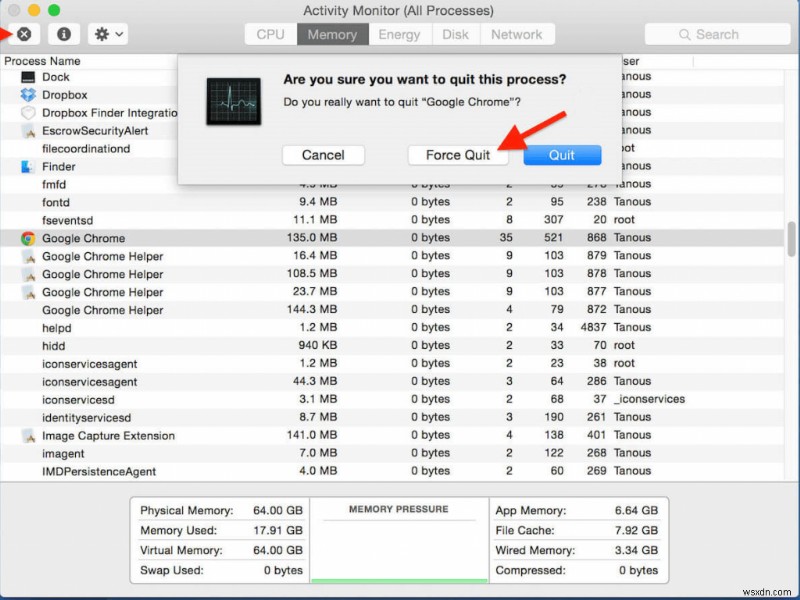Click the Memory Pressure graph
This screenshot has width=800, height=600.
click(399, 545)
